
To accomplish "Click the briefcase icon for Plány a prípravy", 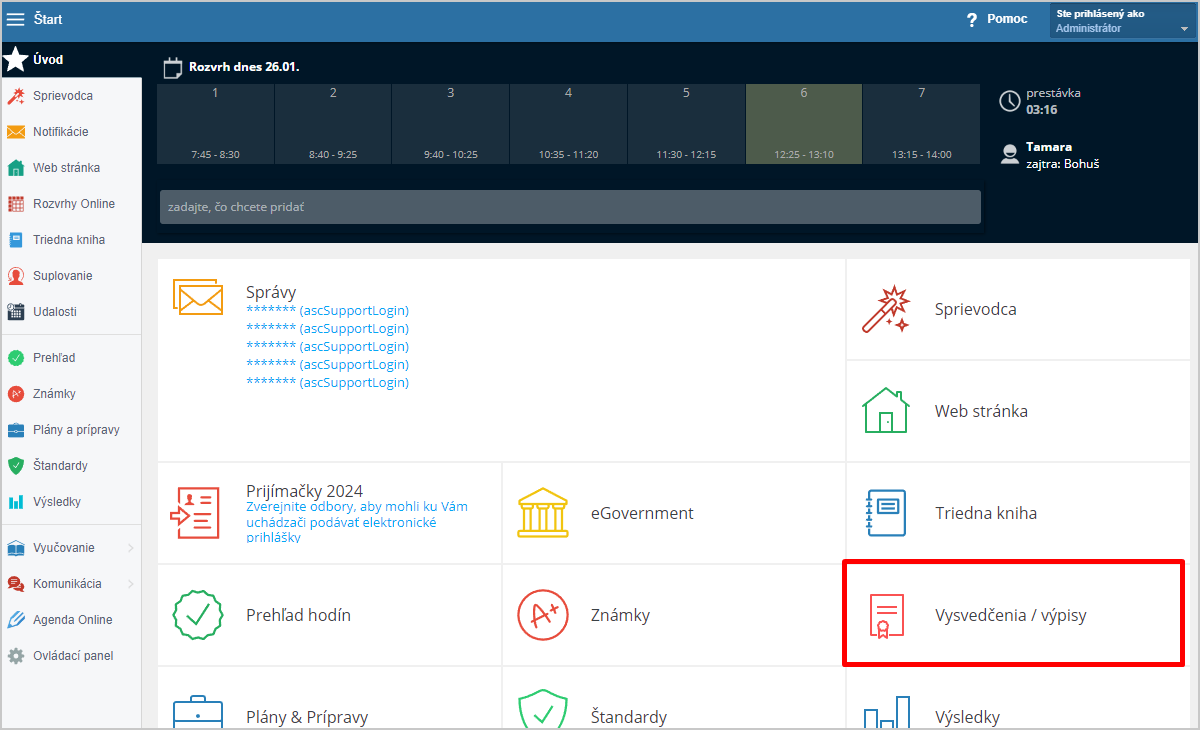I will click(15, 430).
